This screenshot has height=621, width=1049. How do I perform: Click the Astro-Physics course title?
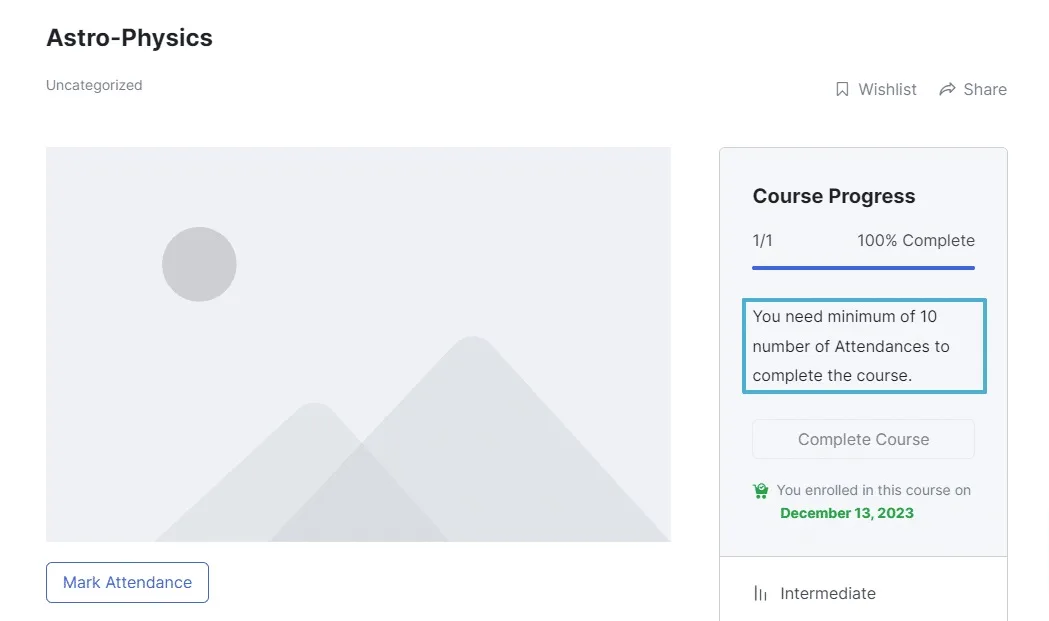pos(129,38)
